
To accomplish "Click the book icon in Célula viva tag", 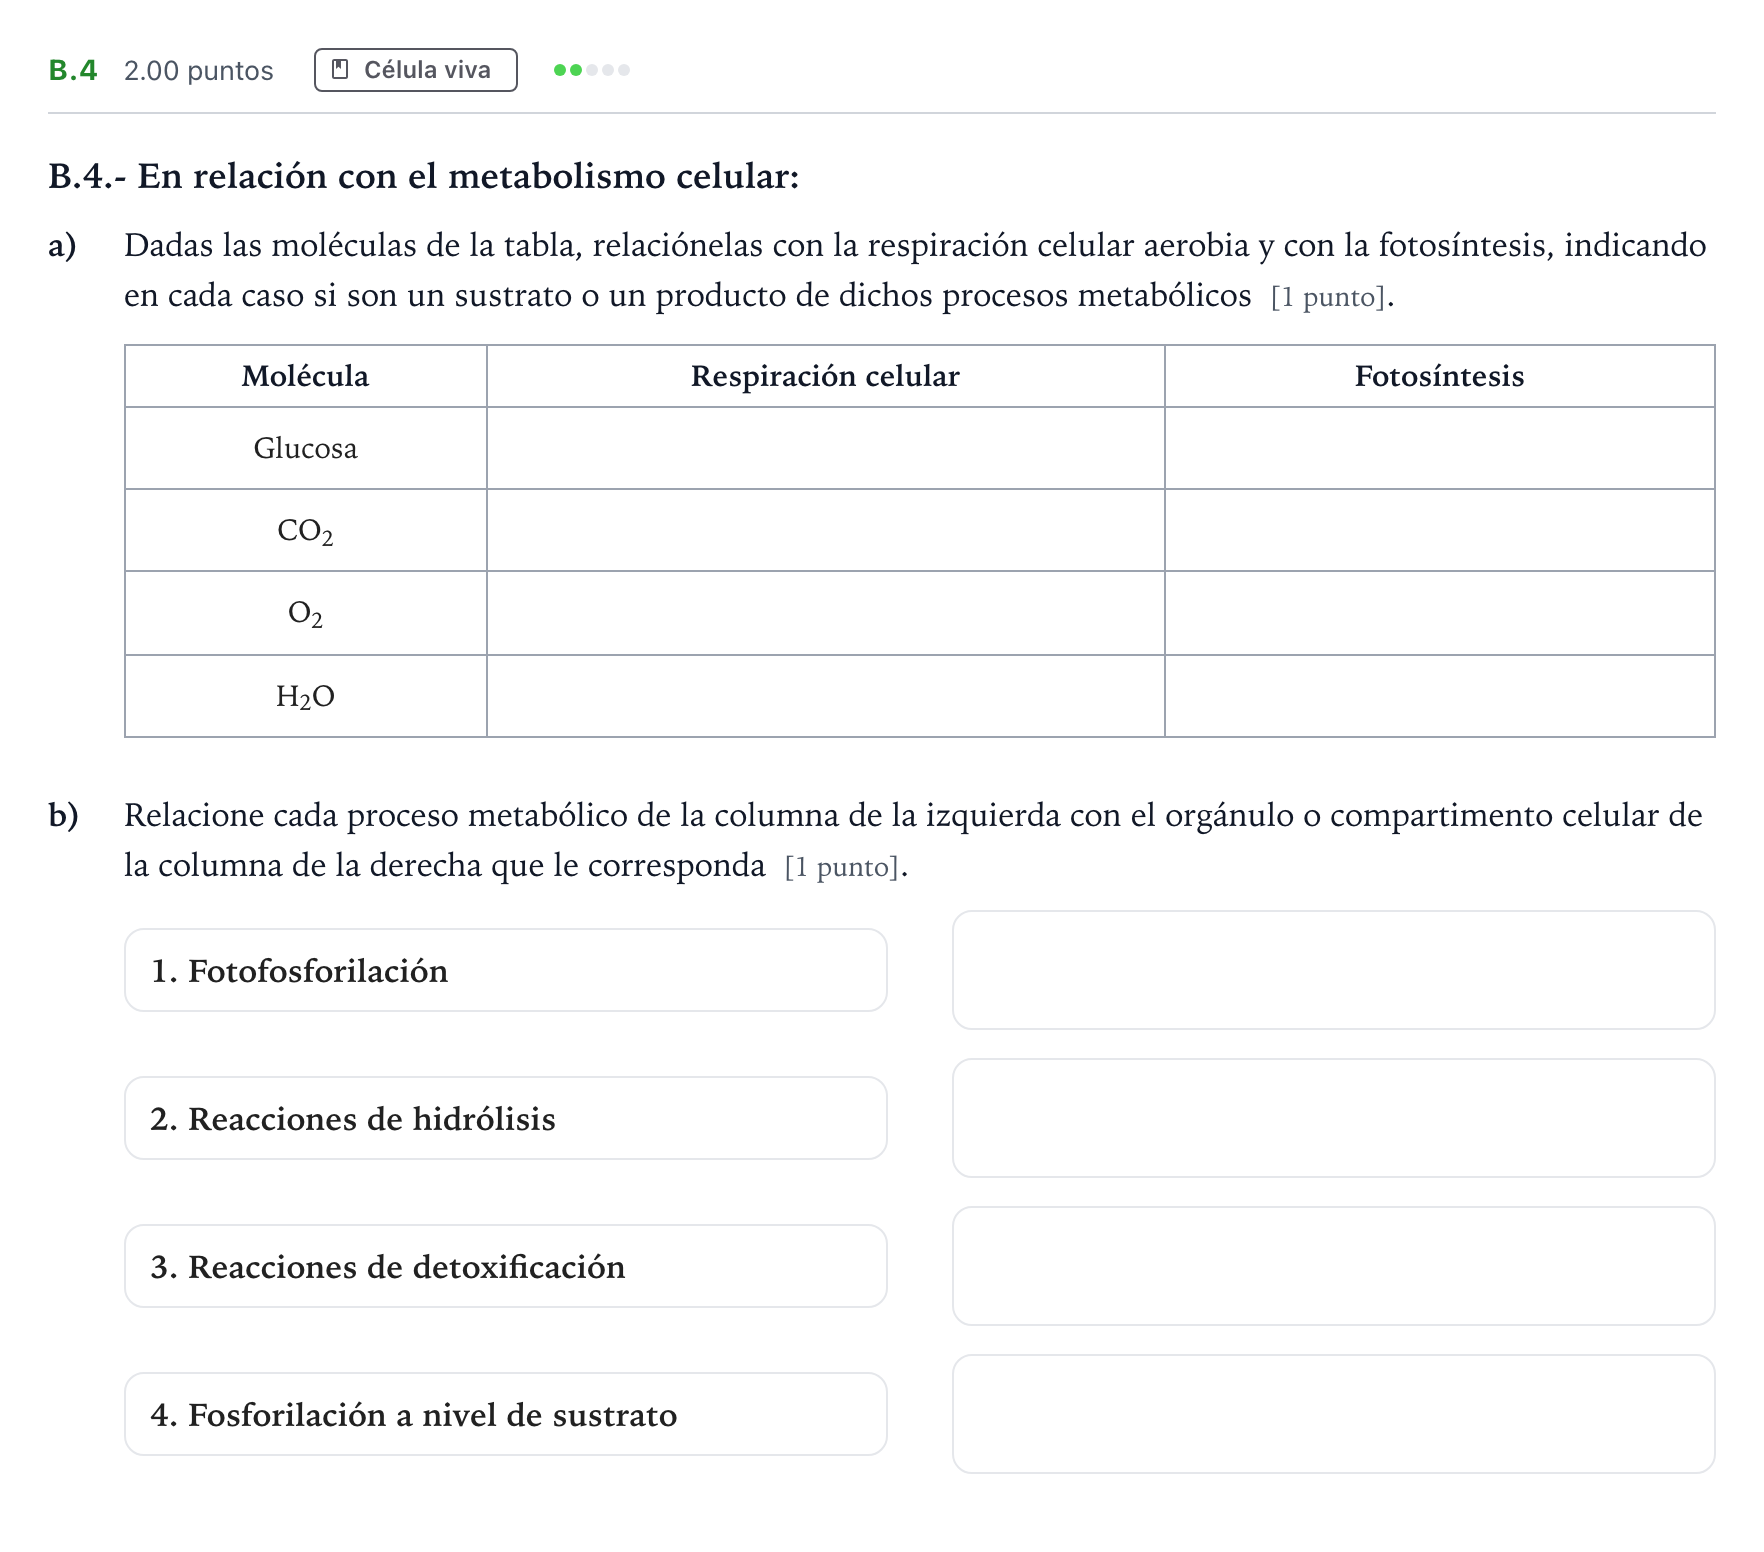I will 340,69.
